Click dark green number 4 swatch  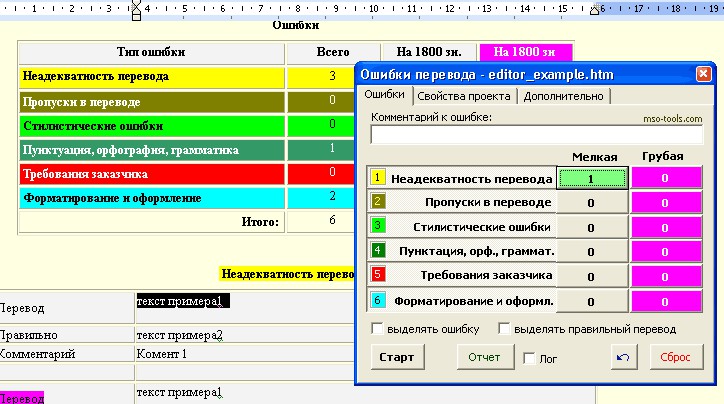point(377,250)
